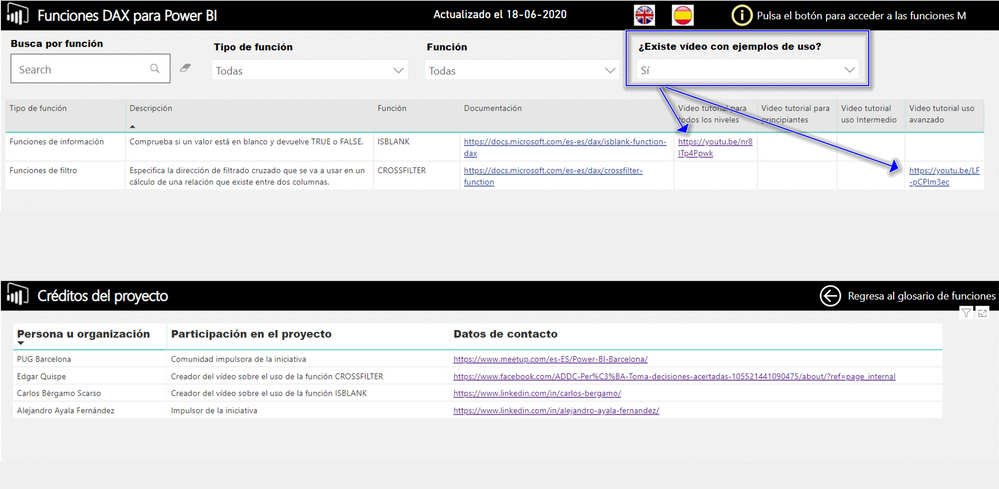
Task: Open Edgar Quispe's Facebook contact link
Action: 674,376
